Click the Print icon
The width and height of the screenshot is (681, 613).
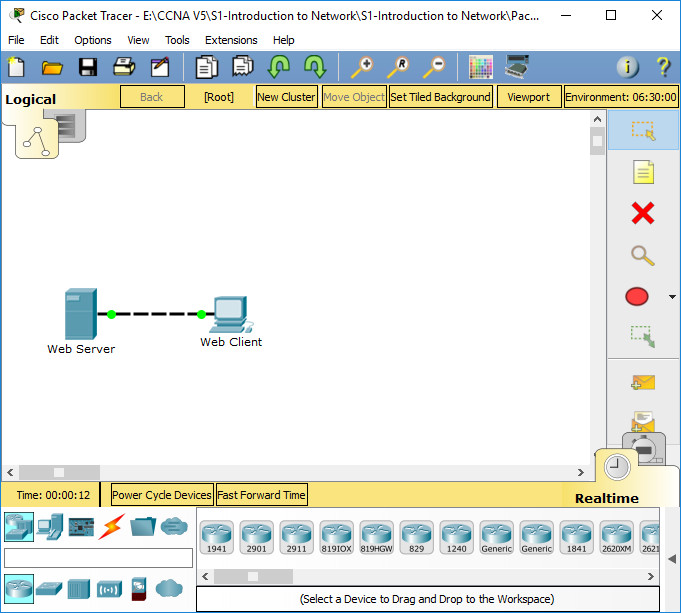(124, 67)
